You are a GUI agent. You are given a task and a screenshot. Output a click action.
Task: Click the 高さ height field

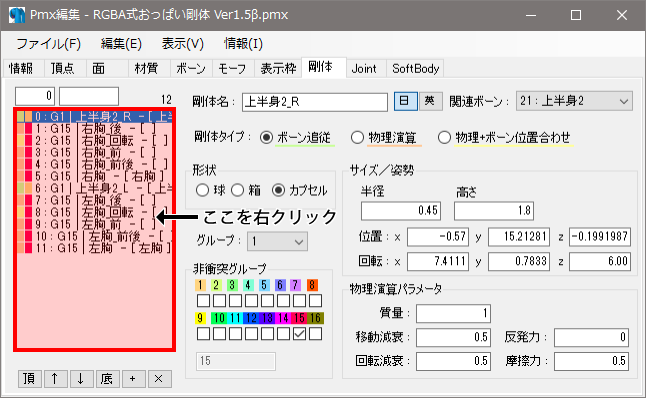pos(494,211)
